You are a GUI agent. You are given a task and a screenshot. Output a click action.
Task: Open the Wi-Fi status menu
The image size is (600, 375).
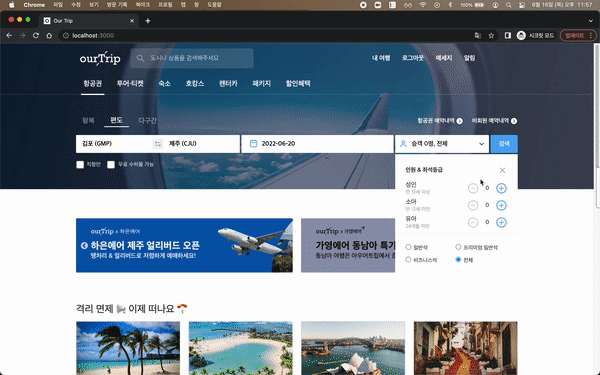click(x=422, y=5)
